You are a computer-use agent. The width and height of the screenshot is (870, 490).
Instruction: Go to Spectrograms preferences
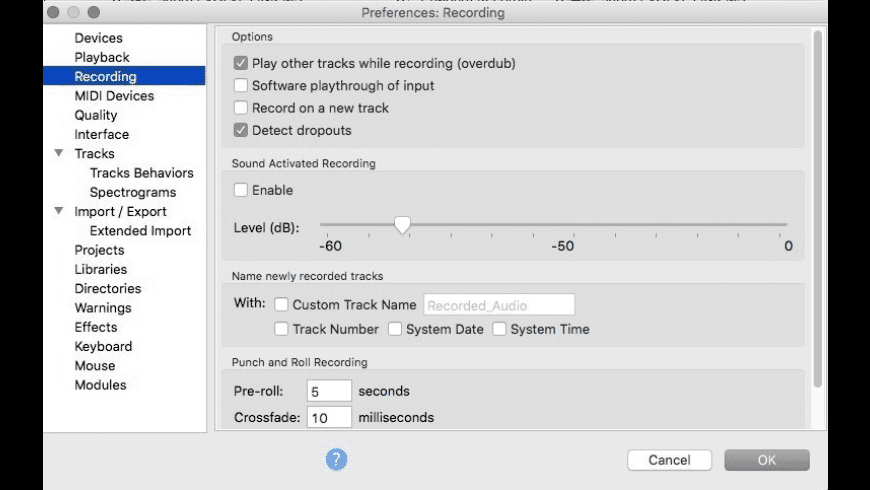tap(132, 192)
